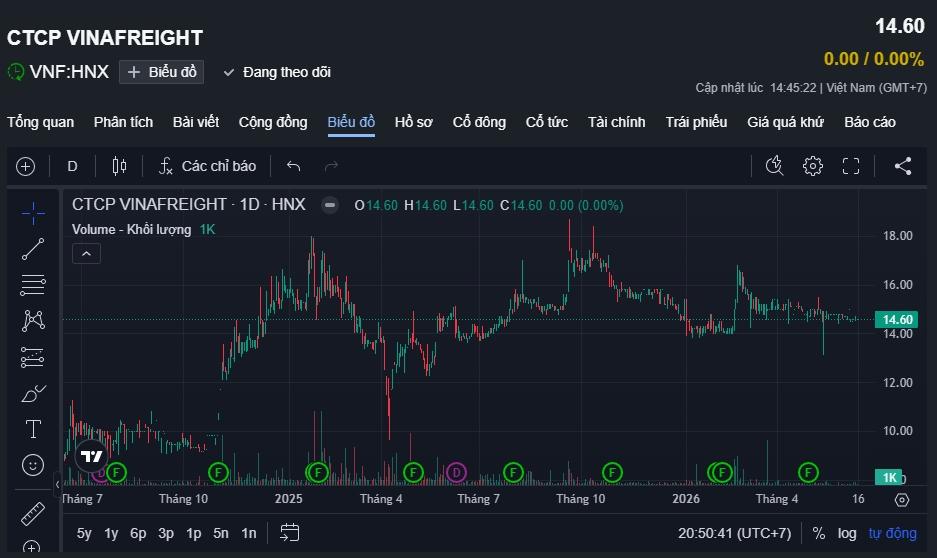Open the Tài chính tab
The width and height of the screenshot is (937, 558).
click(x=617, y=122)
